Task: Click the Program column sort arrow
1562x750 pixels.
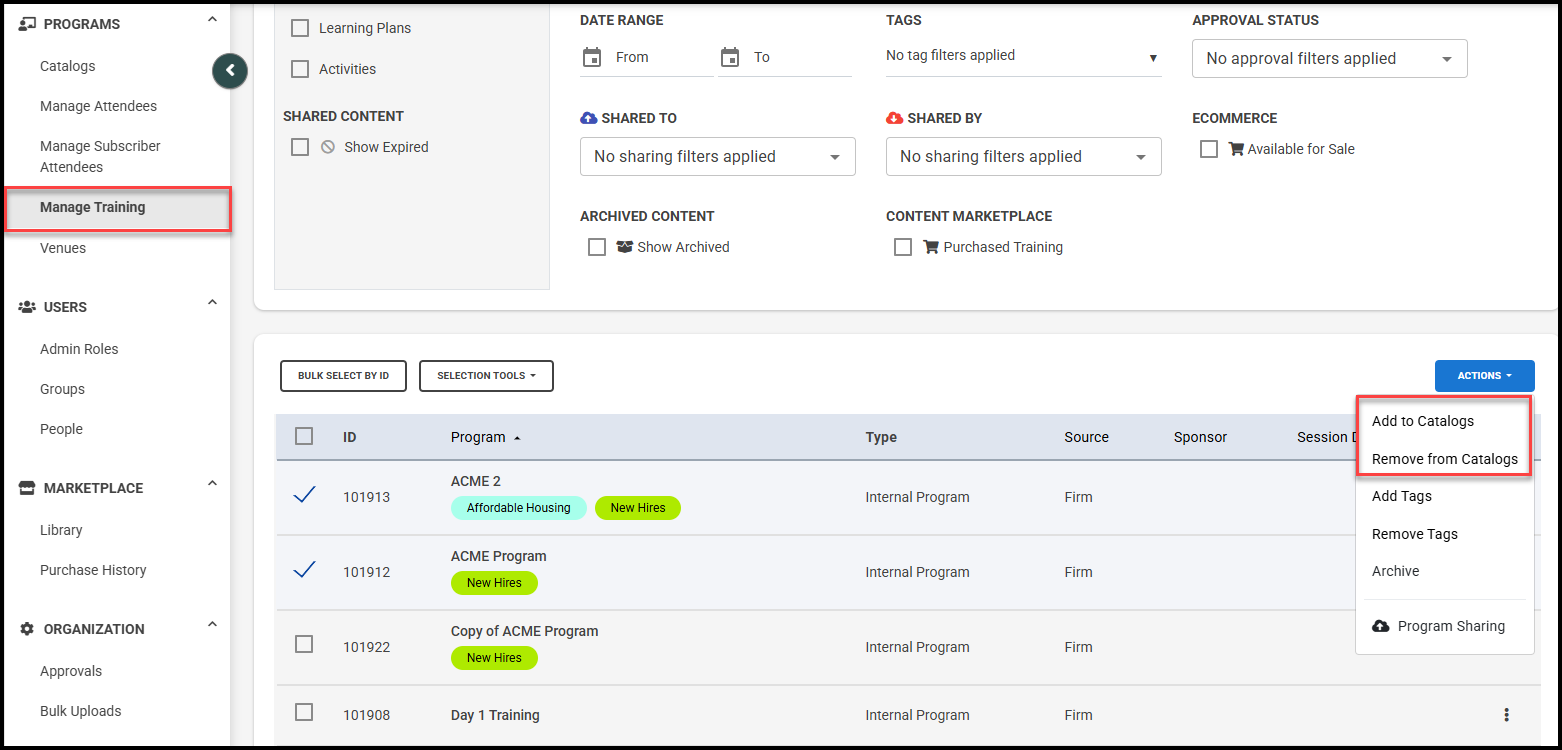Action: click(517, 438)
